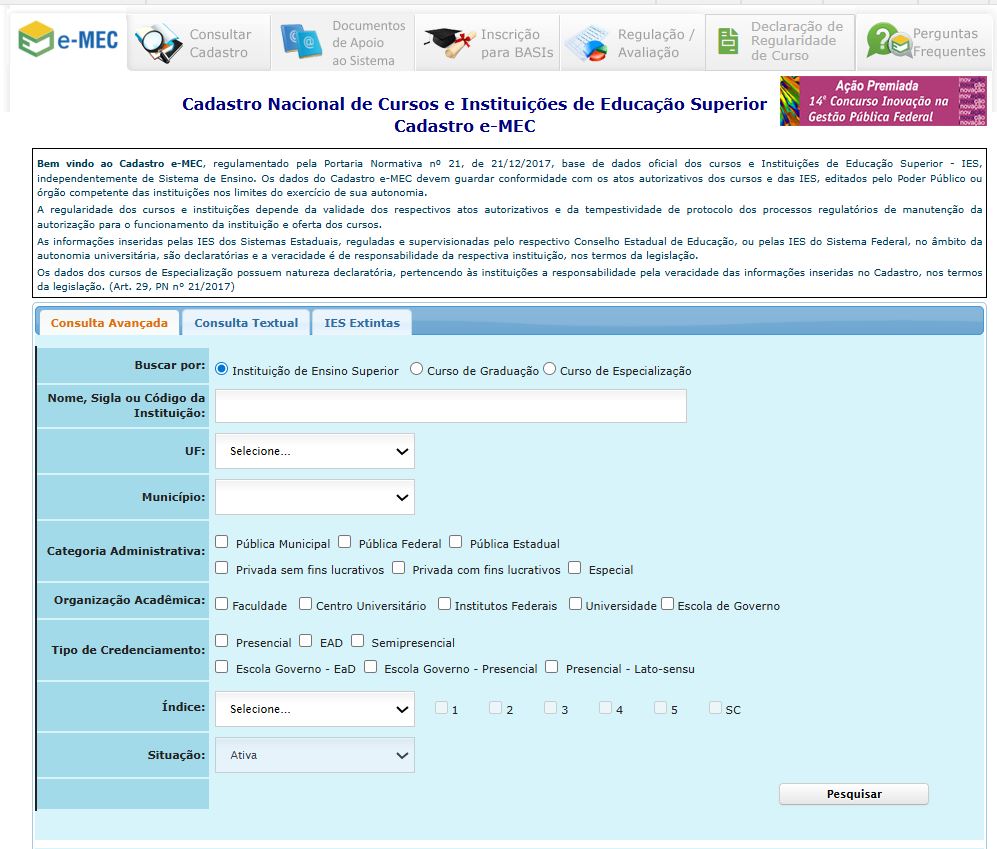The height and width of the screenshot is (849, 997).
Task: Focus the institution name input field
Action: 451,406
